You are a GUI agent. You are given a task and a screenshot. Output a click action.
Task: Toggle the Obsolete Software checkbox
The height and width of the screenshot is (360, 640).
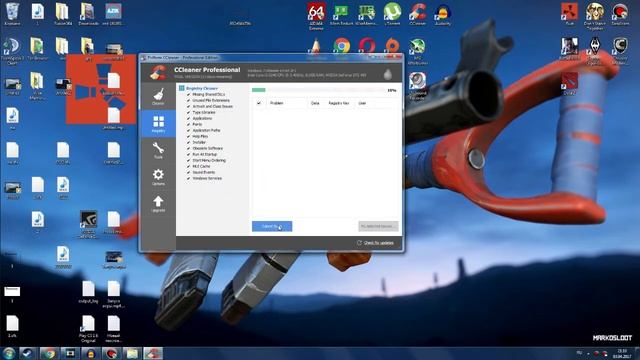pos(189,148)
